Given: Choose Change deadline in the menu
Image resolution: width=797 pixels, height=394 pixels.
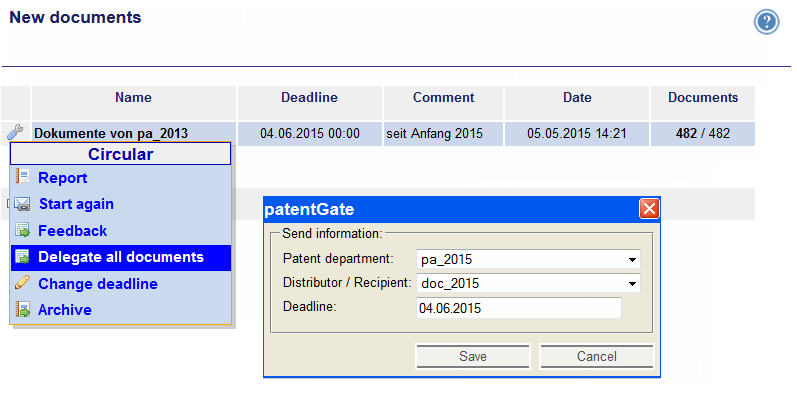Looking at the screenshot, I should tap(98, 284).
